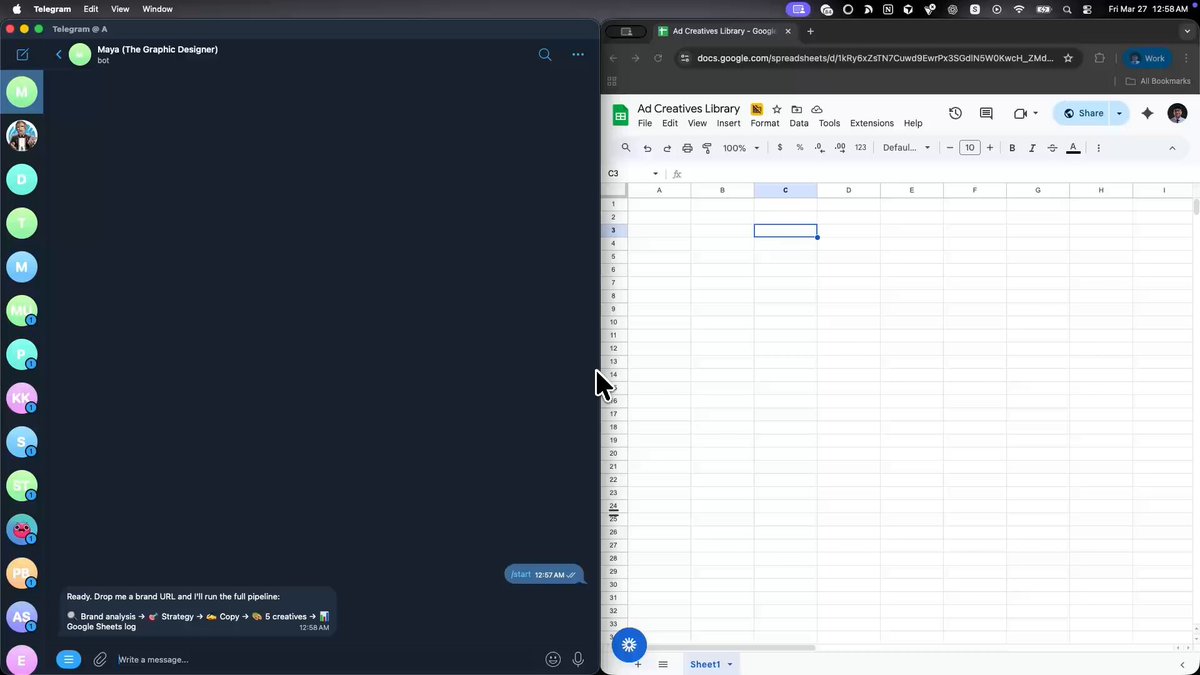Viewport: 1200px width, 675px height.
Task: Open the emoji picker in Telegram
Action: tap(553, 659)
